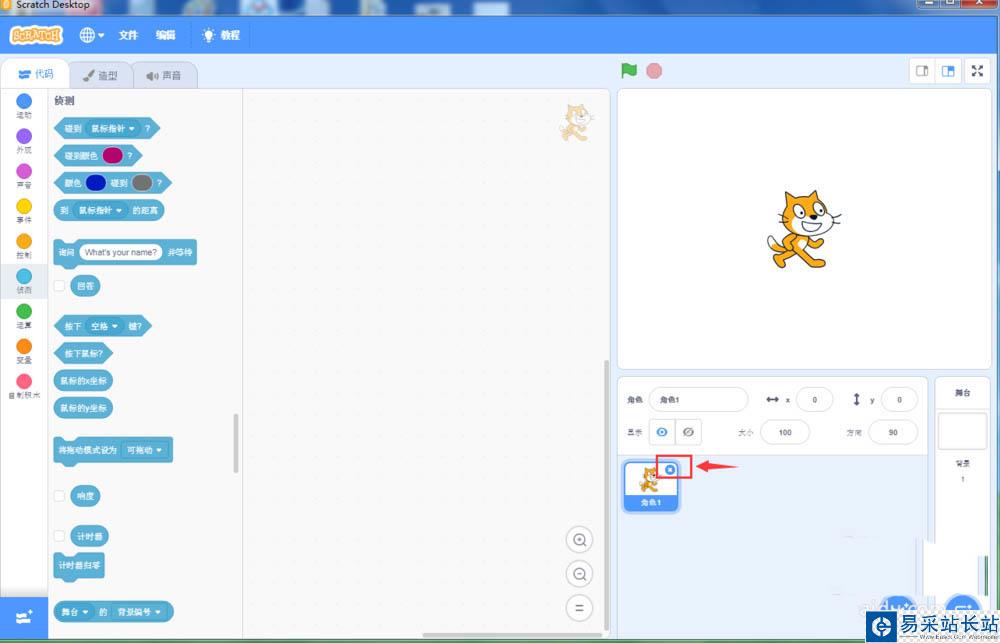Open the 鼠标指针 dropdown in the 碰到 block
This screenshot has width=1000, height=643.
113,128
